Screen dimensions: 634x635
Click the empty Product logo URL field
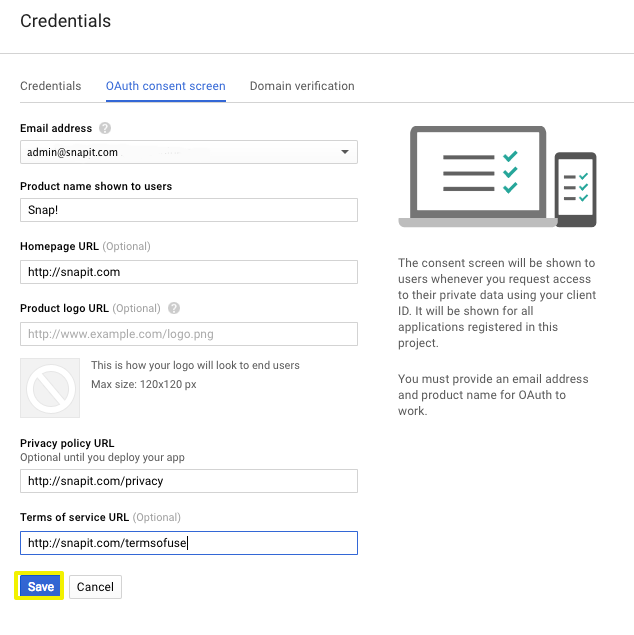pyautogui.click(x=189, y=334)
